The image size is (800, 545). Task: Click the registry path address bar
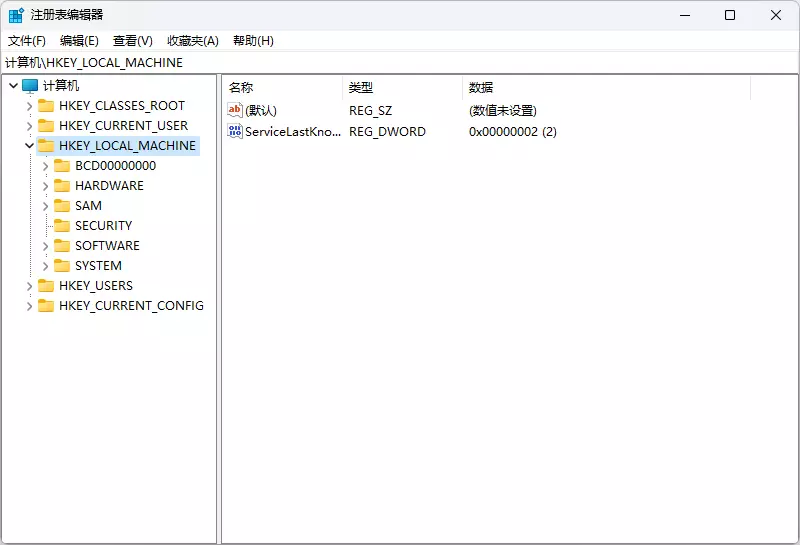click(x=400, y=63)
